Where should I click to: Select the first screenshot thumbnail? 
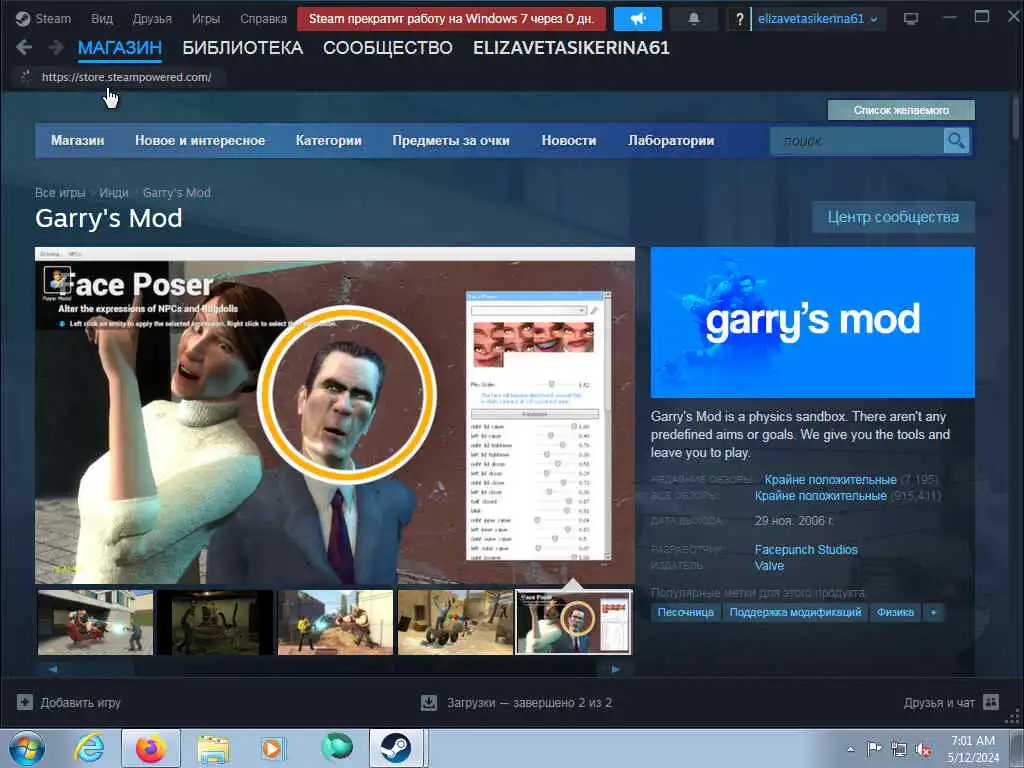(95, 622)
